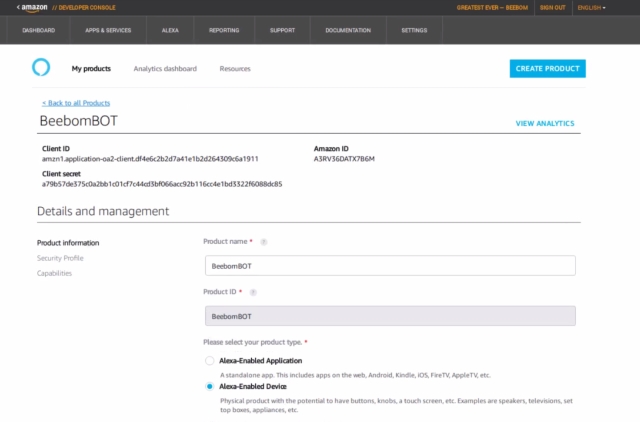Image resolution: width=640 pixels, height=422 pixels.
Task: Click the Details and management heading
Action: click(103, 211)
